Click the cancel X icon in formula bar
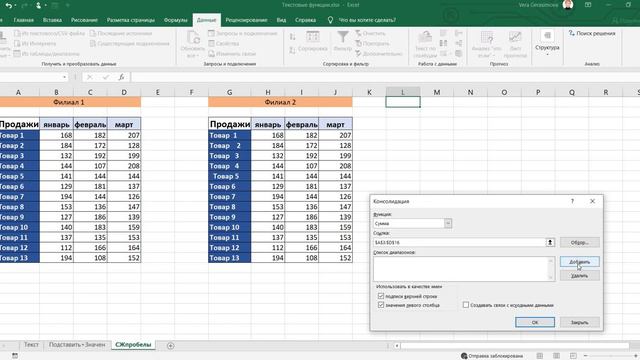640x360 pixels. [x=90, y=77]
